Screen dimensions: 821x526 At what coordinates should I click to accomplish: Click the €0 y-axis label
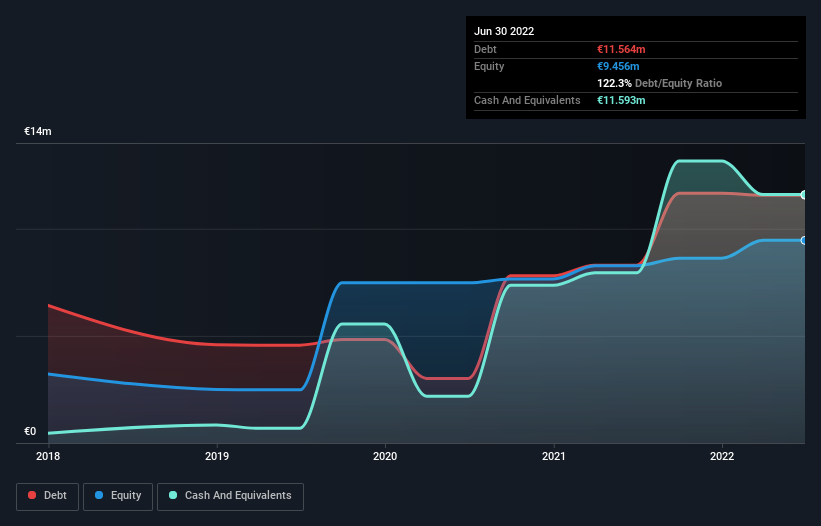30,431
